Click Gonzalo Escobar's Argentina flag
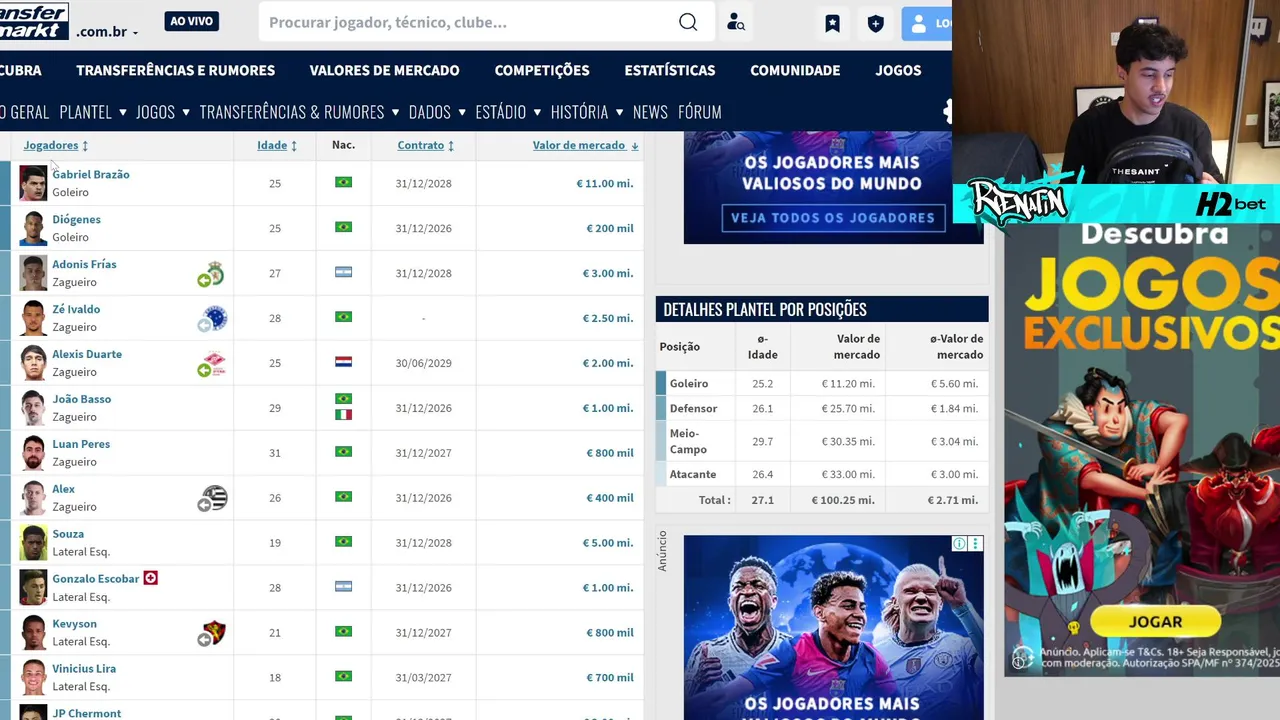 point(343,587)
